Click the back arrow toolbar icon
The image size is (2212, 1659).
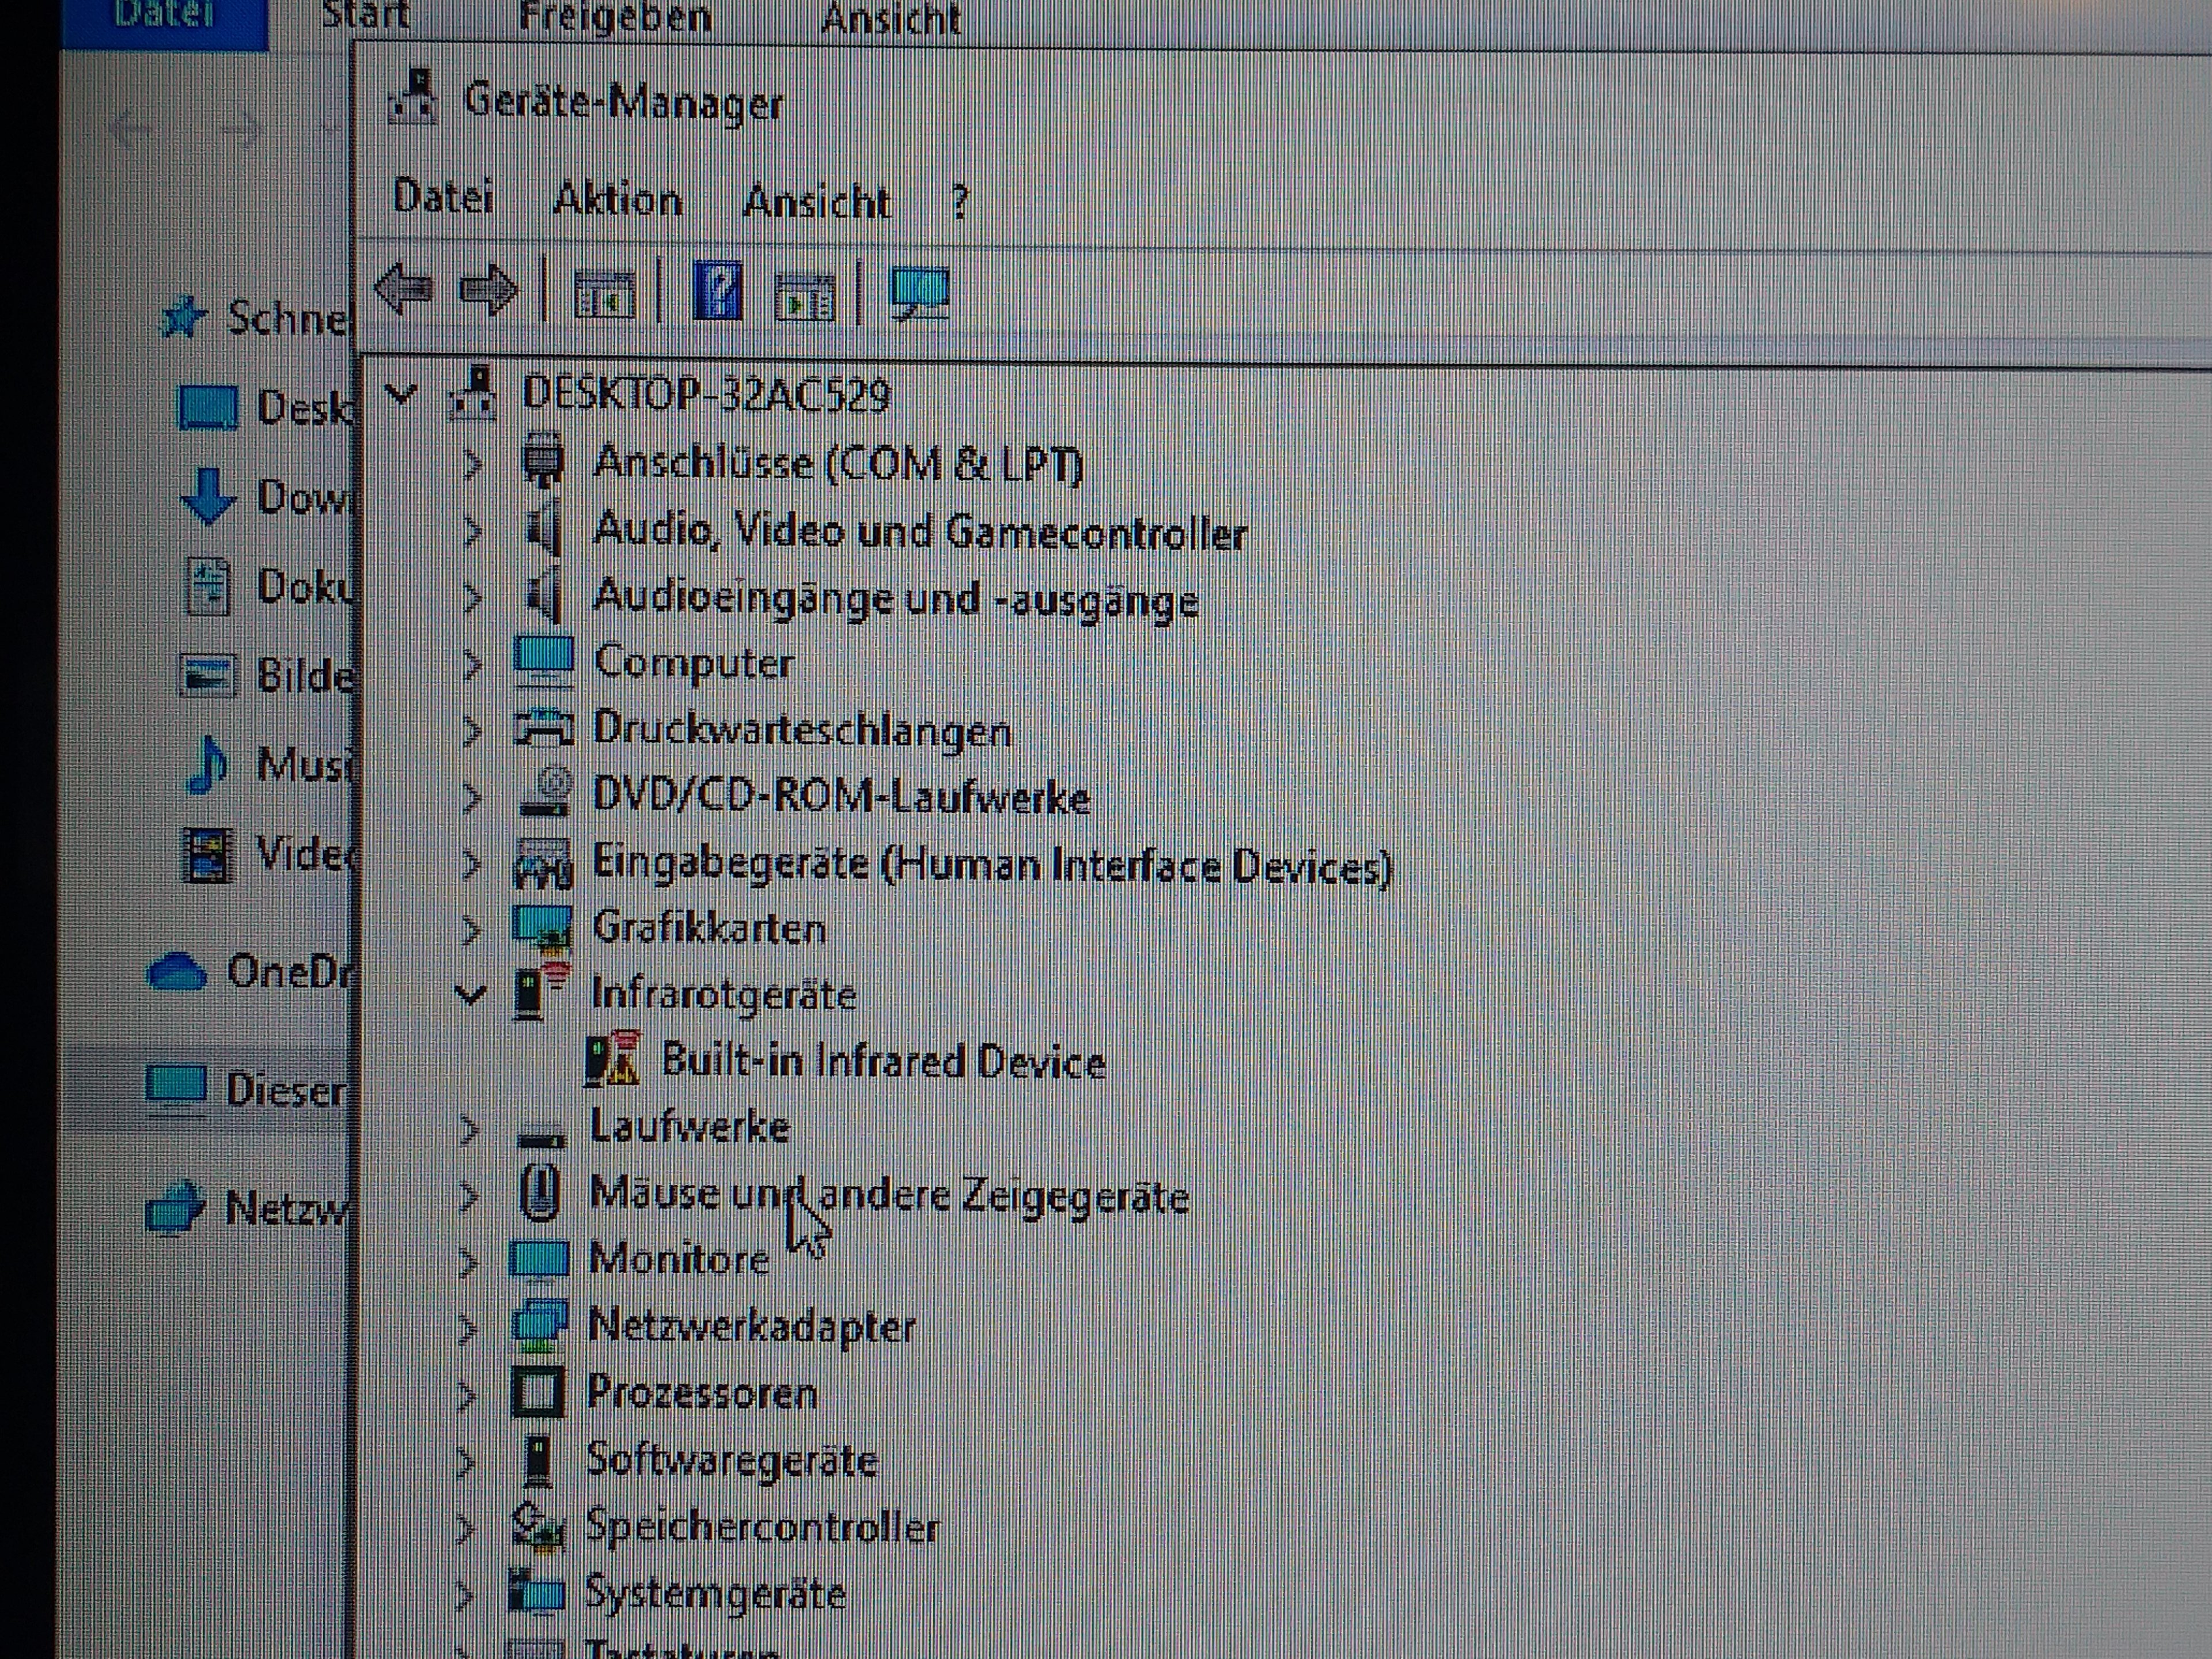pos(403,290)
